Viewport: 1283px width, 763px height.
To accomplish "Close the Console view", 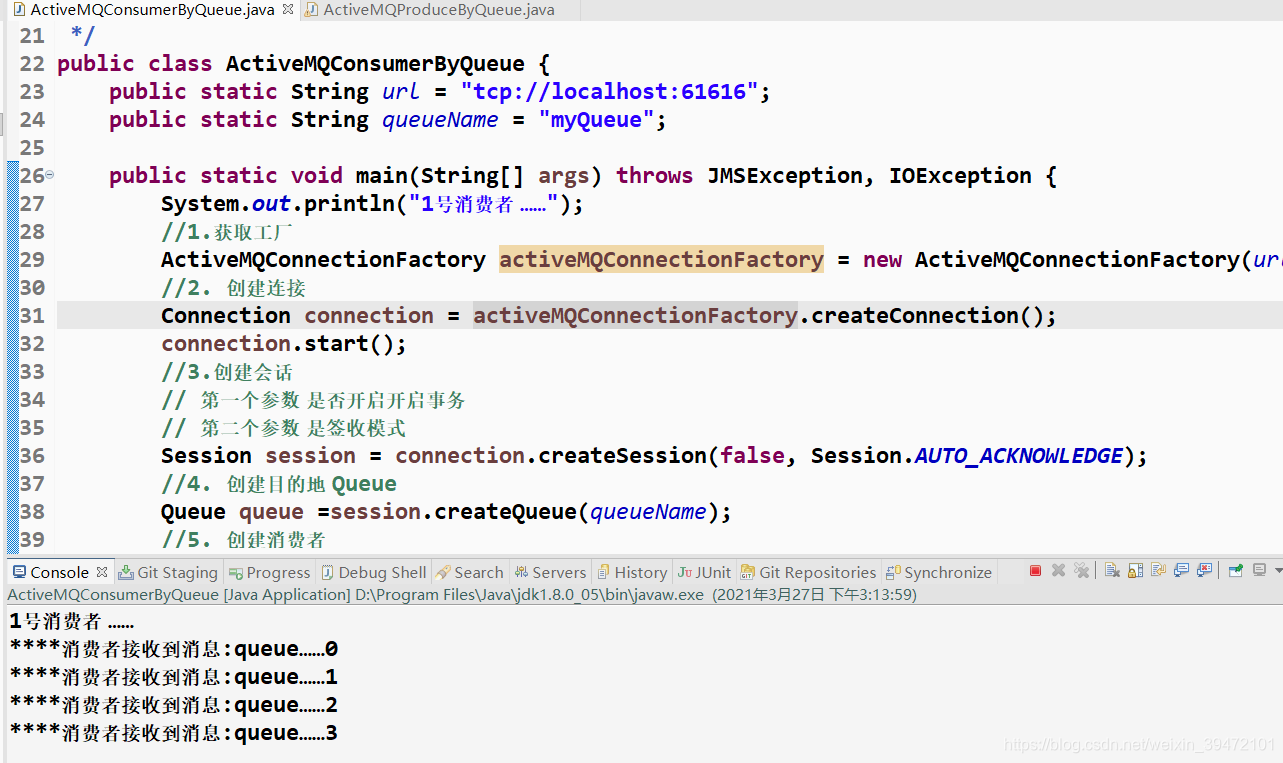I will [102, 572].
